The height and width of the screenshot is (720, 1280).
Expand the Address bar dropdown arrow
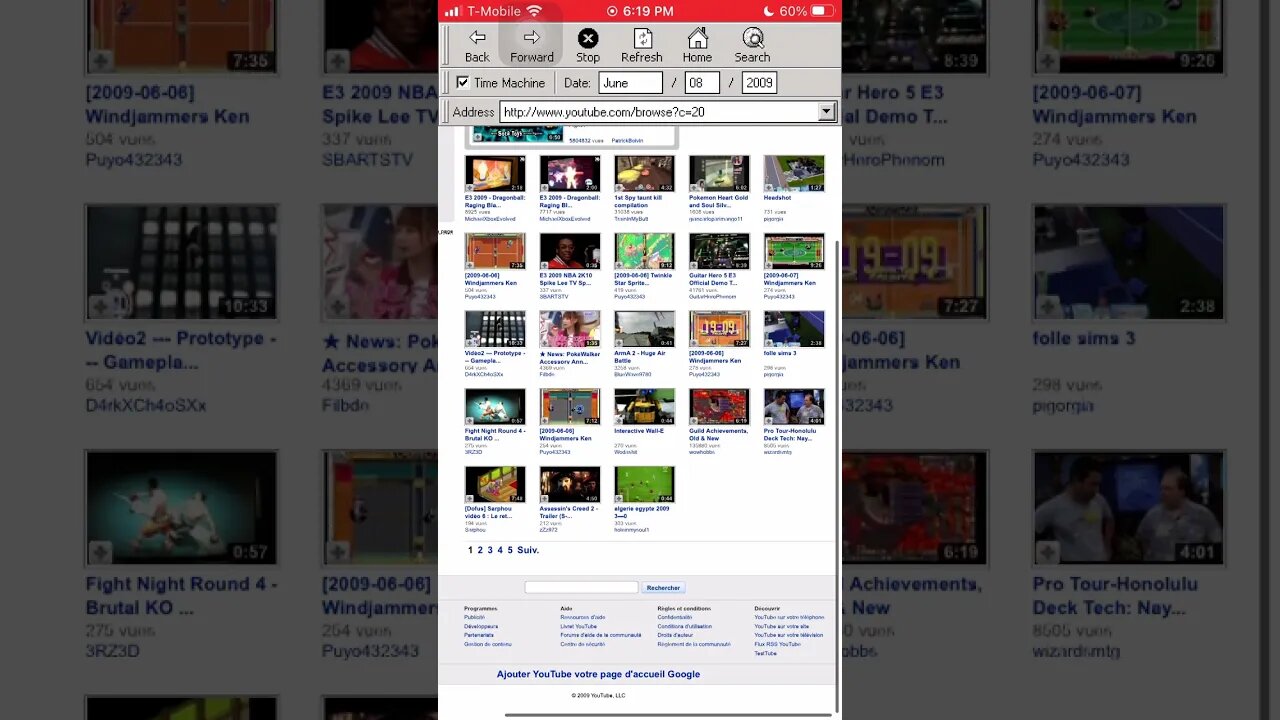(x=826, y=112)
